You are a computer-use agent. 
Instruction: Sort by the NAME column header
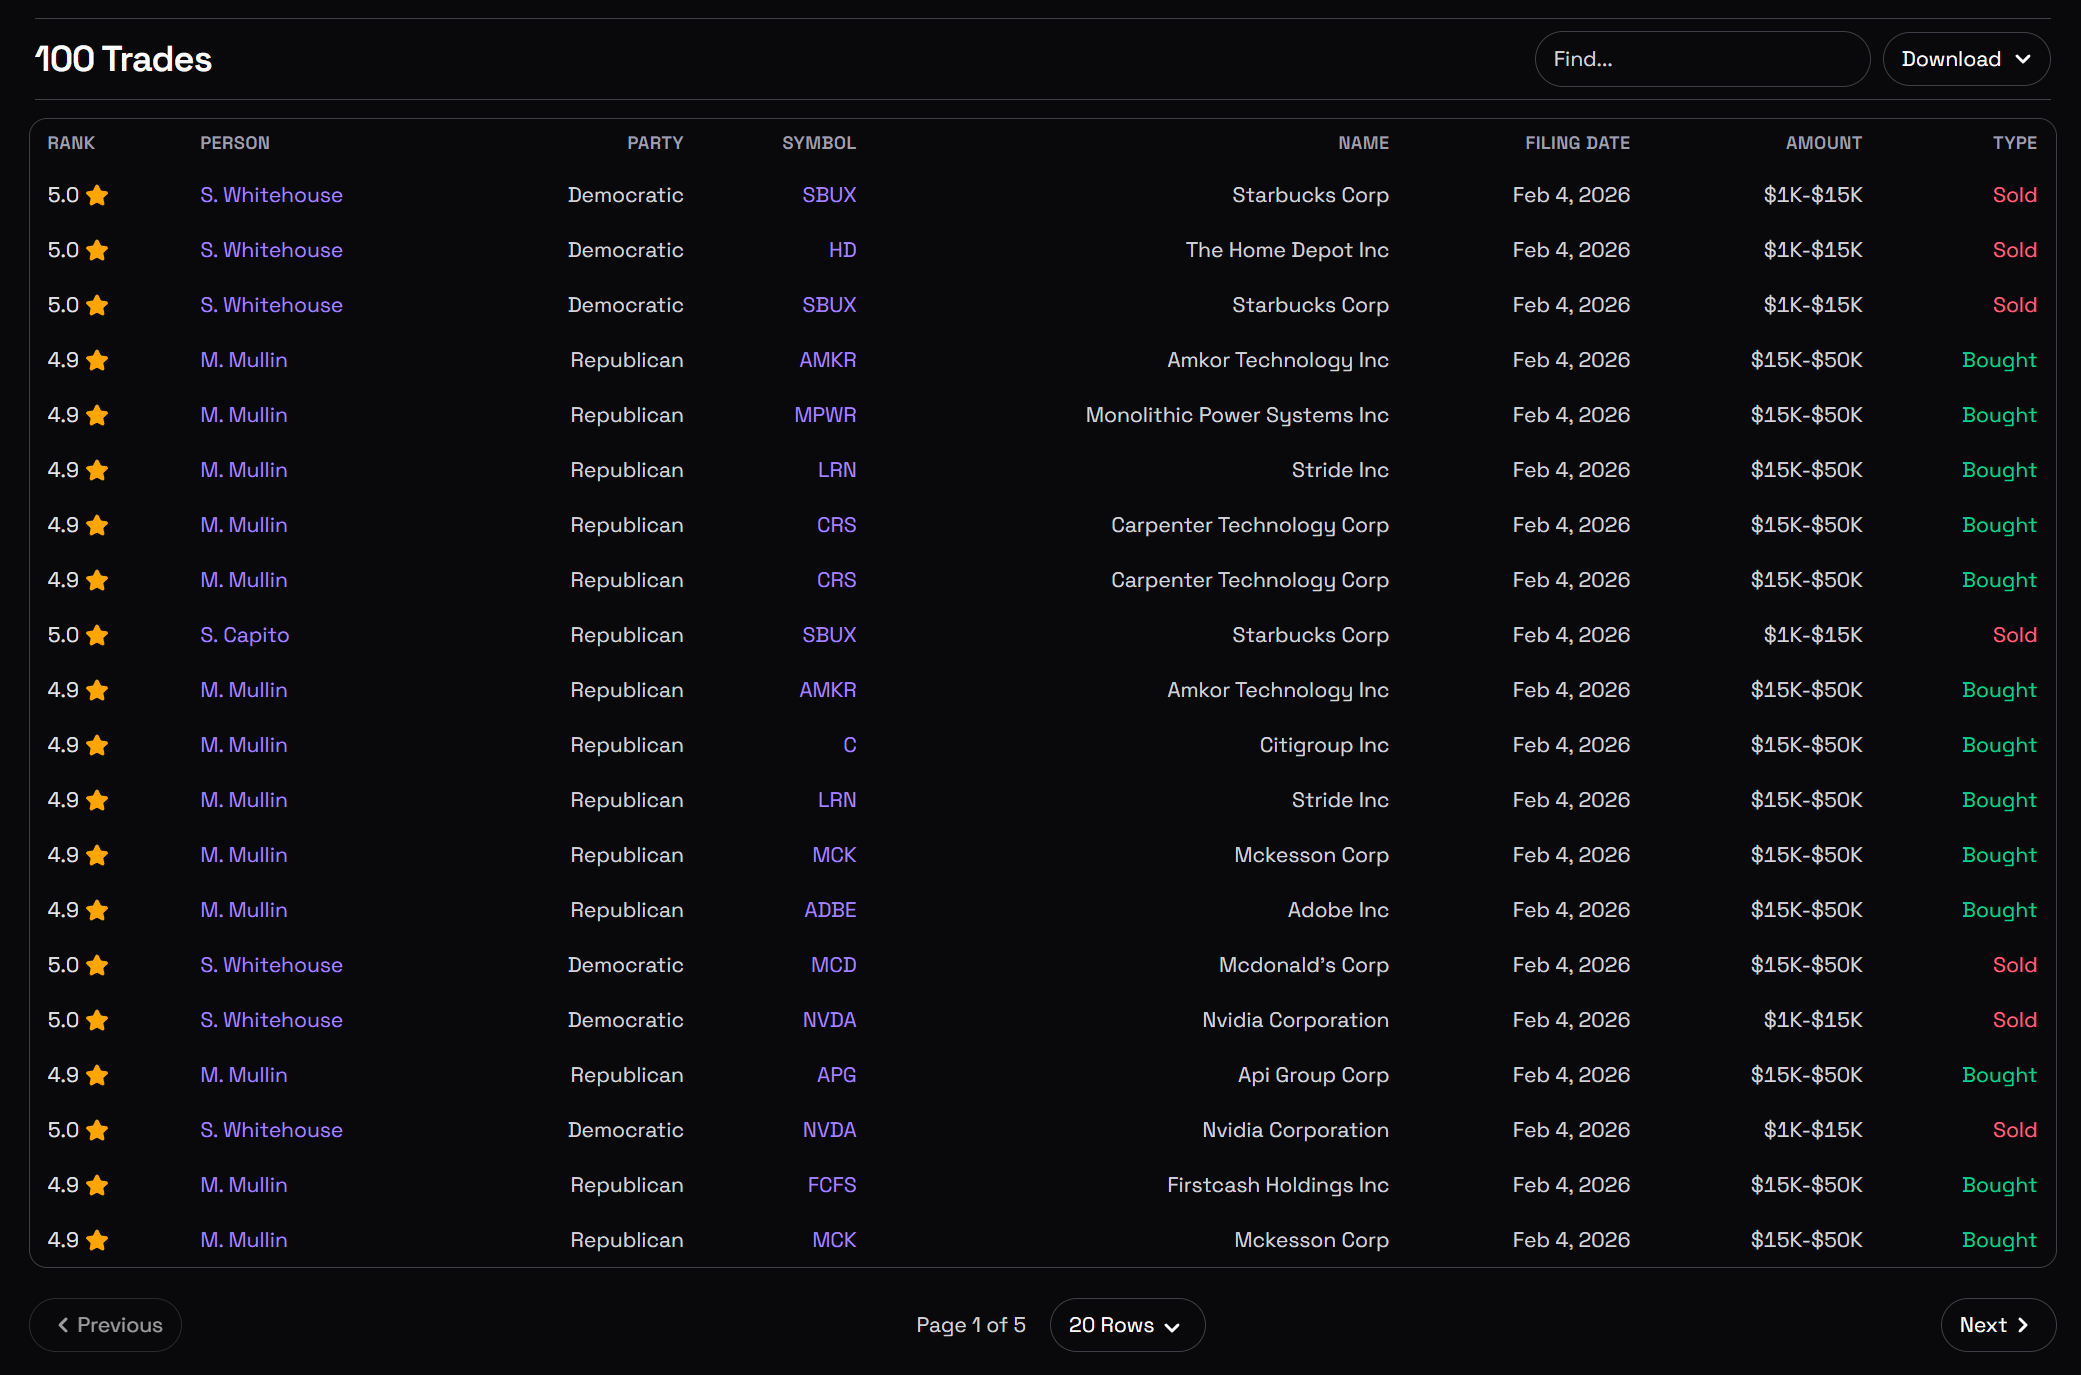coord(1363,143)
